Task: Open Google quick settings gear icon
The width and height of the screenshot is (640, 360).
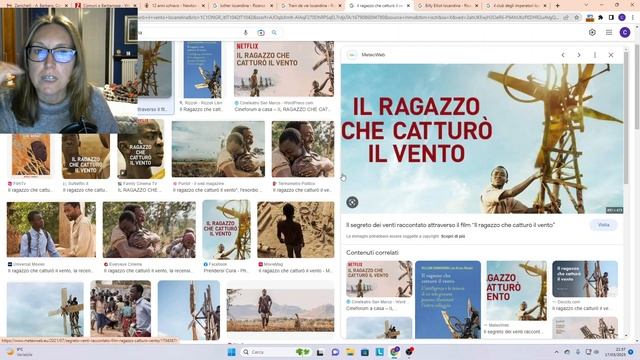Action: click(592, 32)
